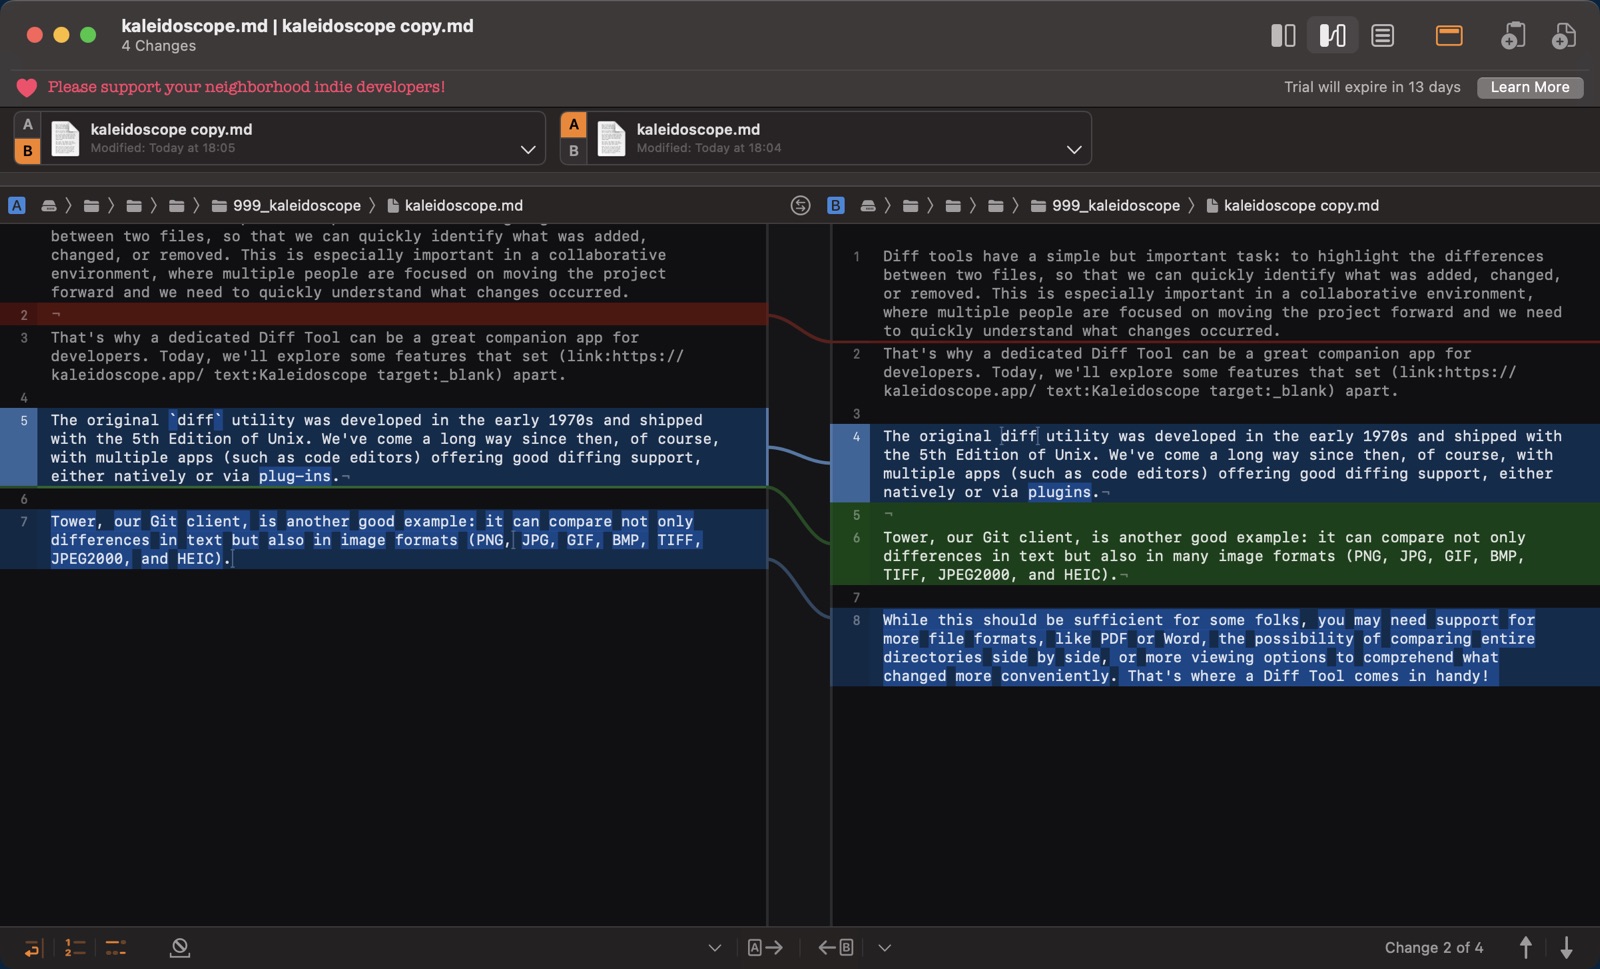The height and width of the screenshot is (969, 1600).
Task: Open the kaleidoscope copy.md file selector dropdown
Action: 528,149
